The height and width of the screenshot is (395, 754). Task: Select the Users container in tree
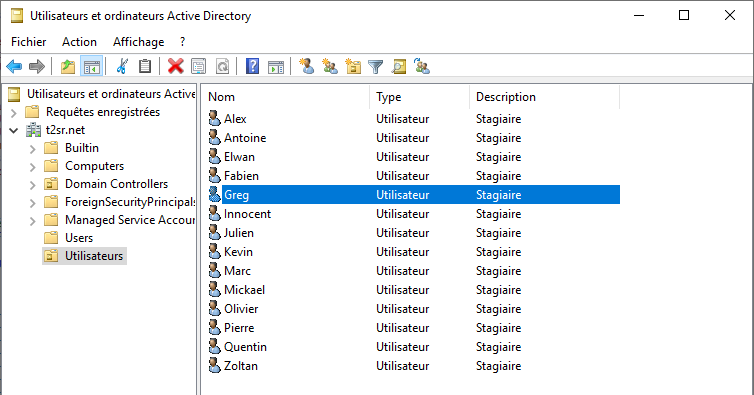(79, 238)
